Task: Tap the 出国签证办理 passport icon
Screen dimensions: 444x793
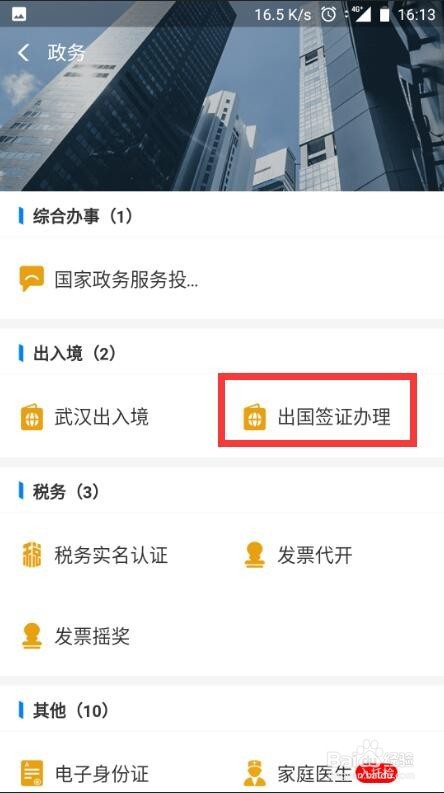Action: pyautogui.click(x=254, y=417)
